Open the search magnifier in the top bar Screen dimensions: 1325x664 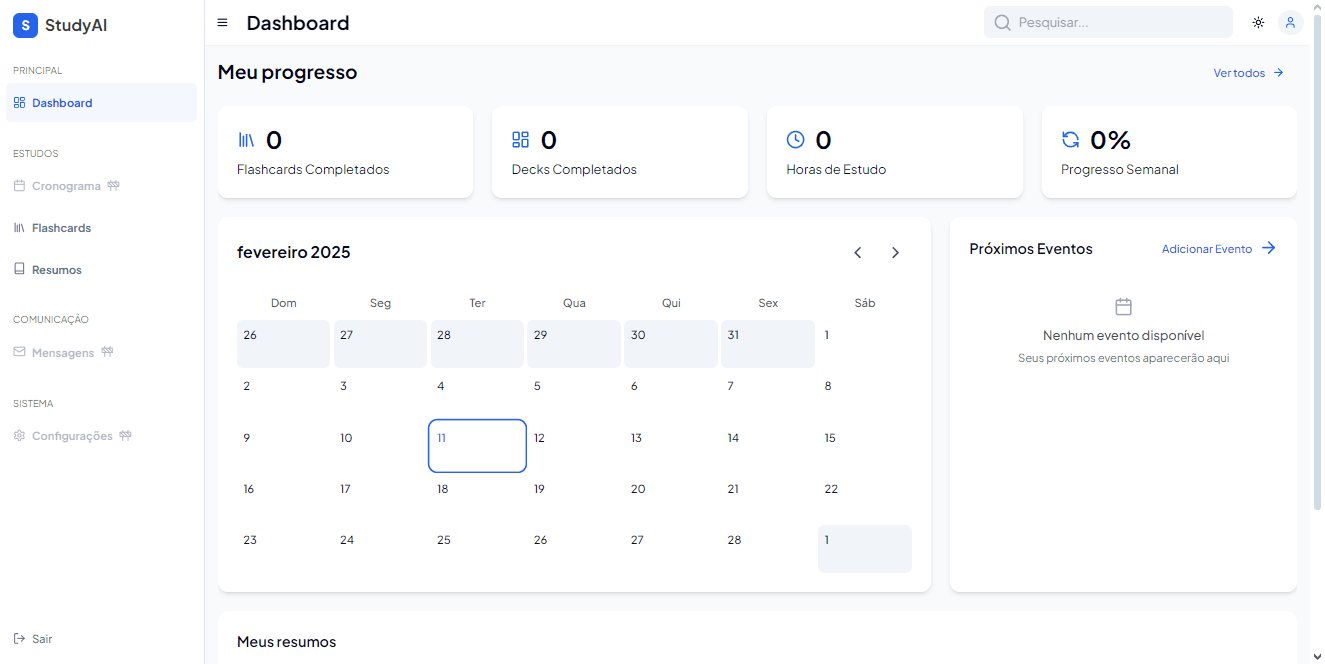click(1002, 22)
